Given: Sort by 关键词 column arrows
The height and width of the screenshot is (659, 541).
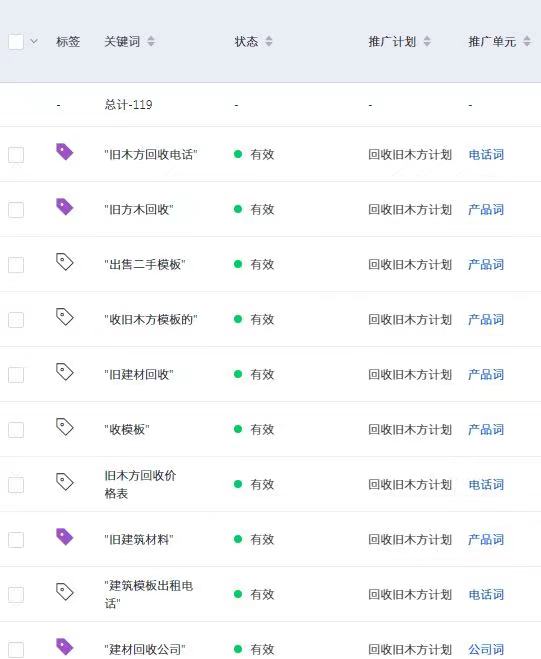Looking at the screenshot, I should 151,41.
